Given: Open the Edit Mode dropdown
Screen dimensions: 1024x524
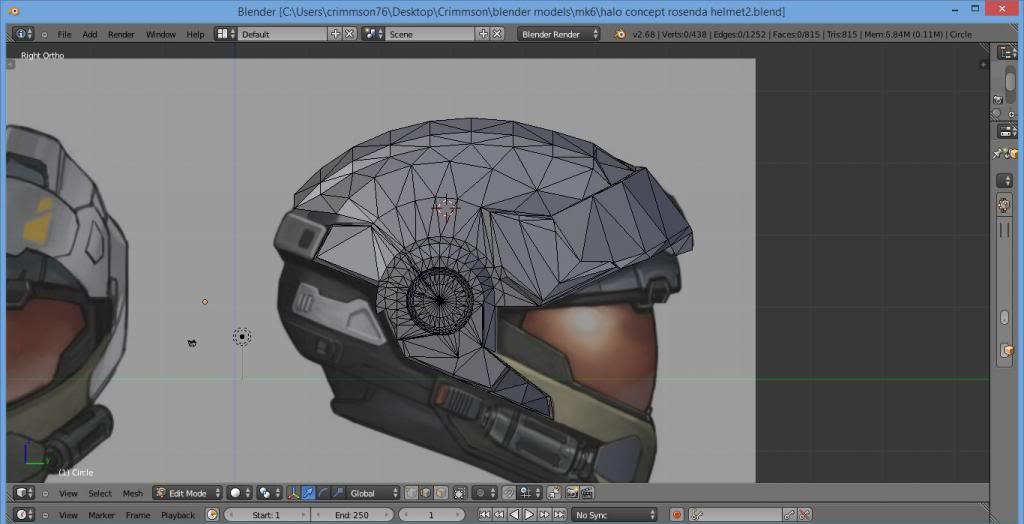Looking at the screenshot, I should 187,493.
